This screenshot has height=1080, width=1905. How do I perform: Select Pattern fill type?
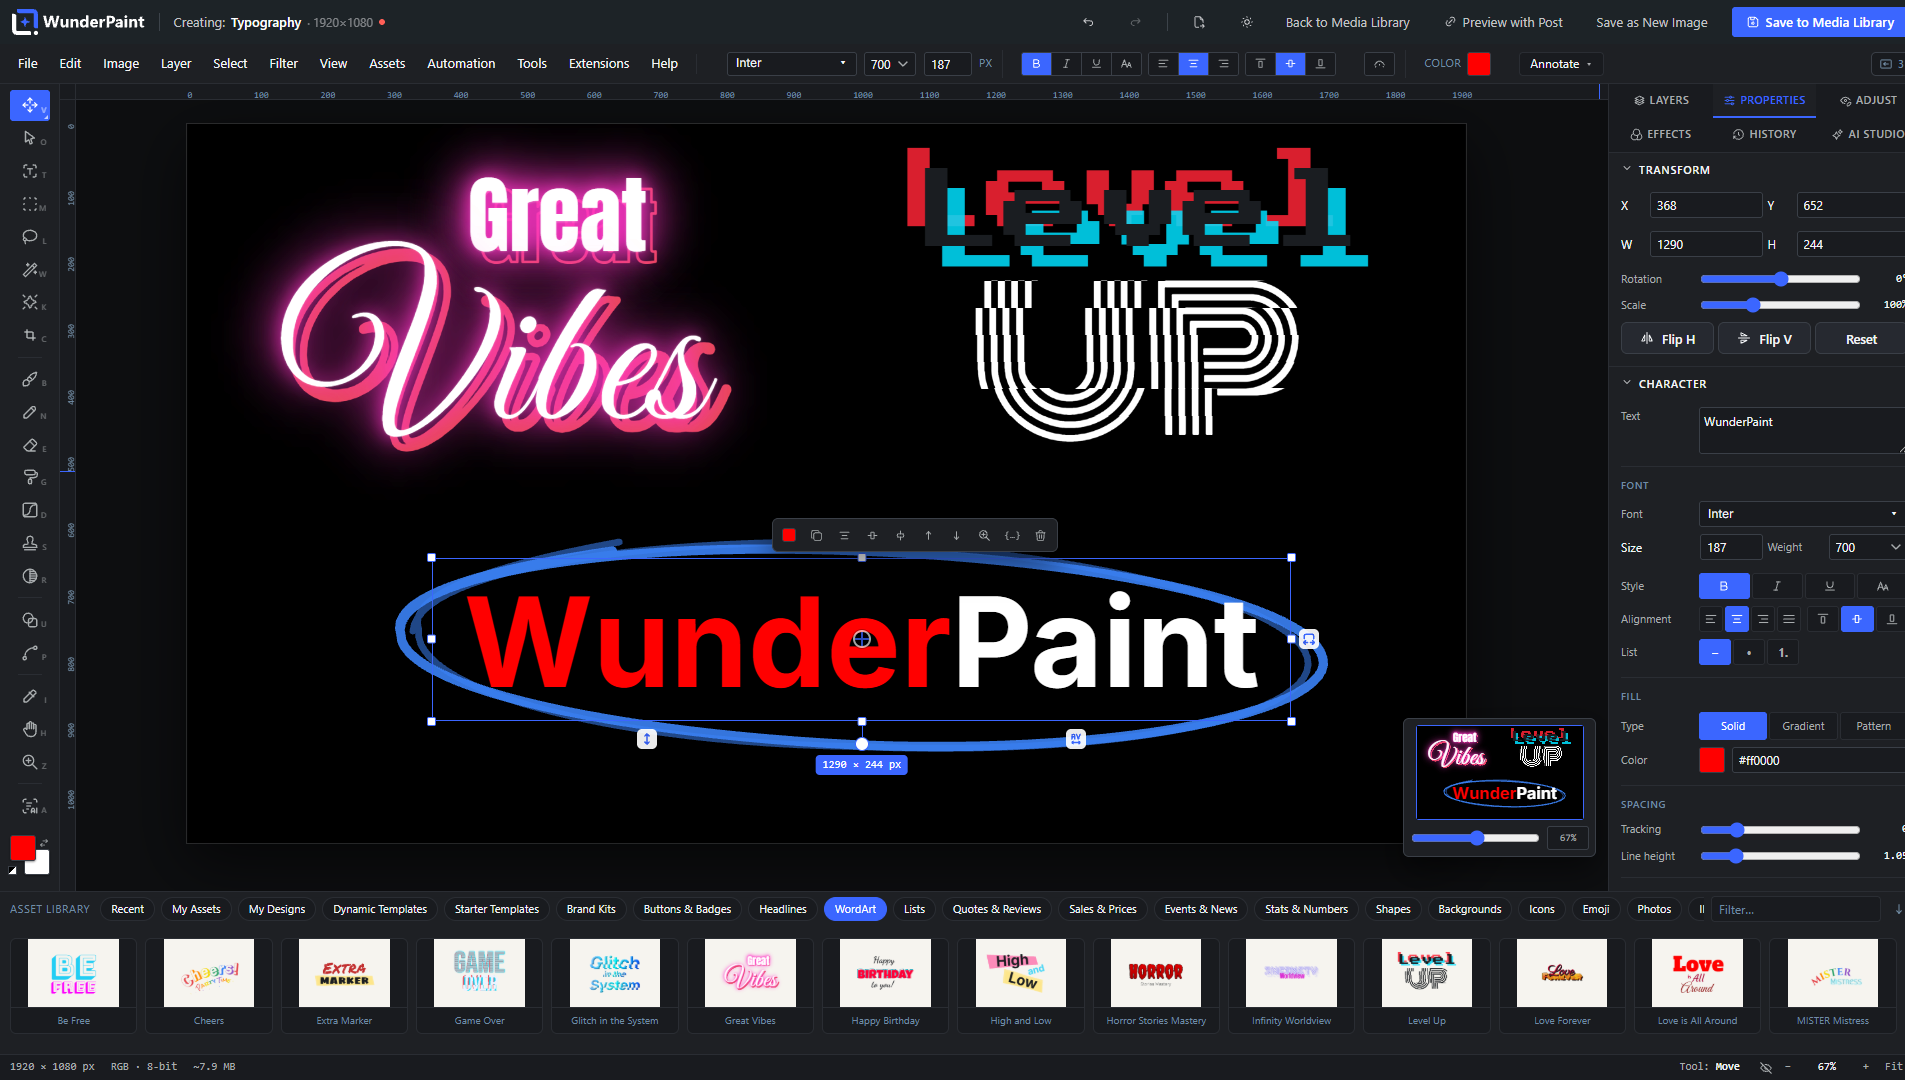(x=1873, y=726)
